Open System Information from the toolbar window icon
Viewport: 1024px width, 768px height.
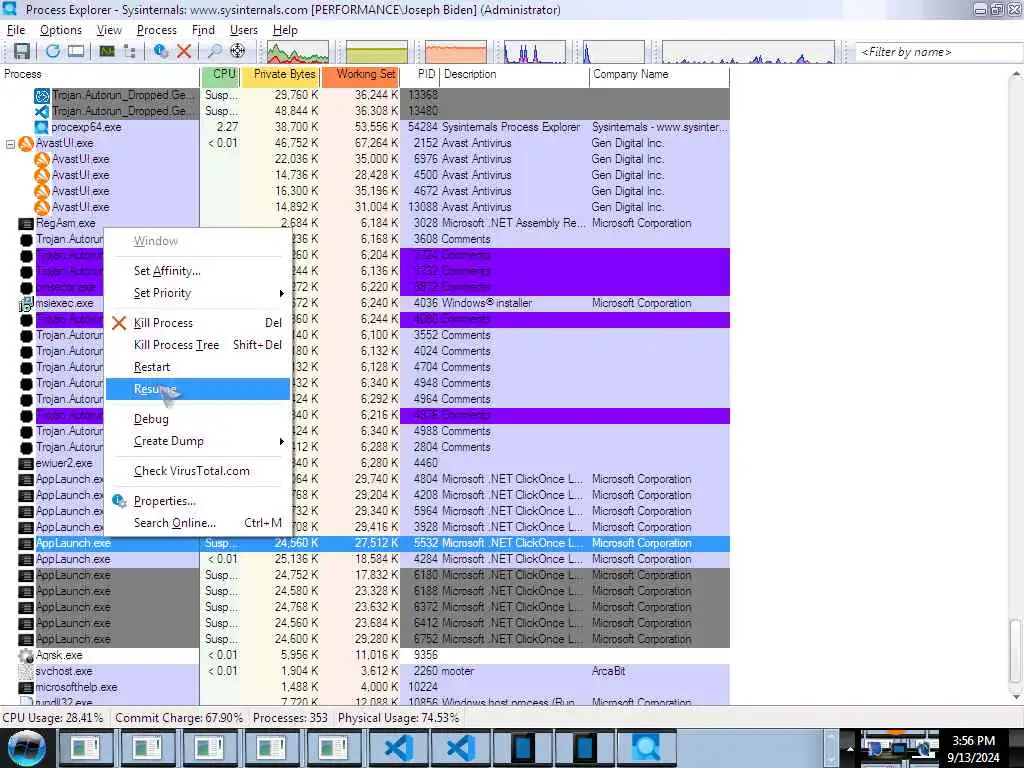[x=76, y=51]
